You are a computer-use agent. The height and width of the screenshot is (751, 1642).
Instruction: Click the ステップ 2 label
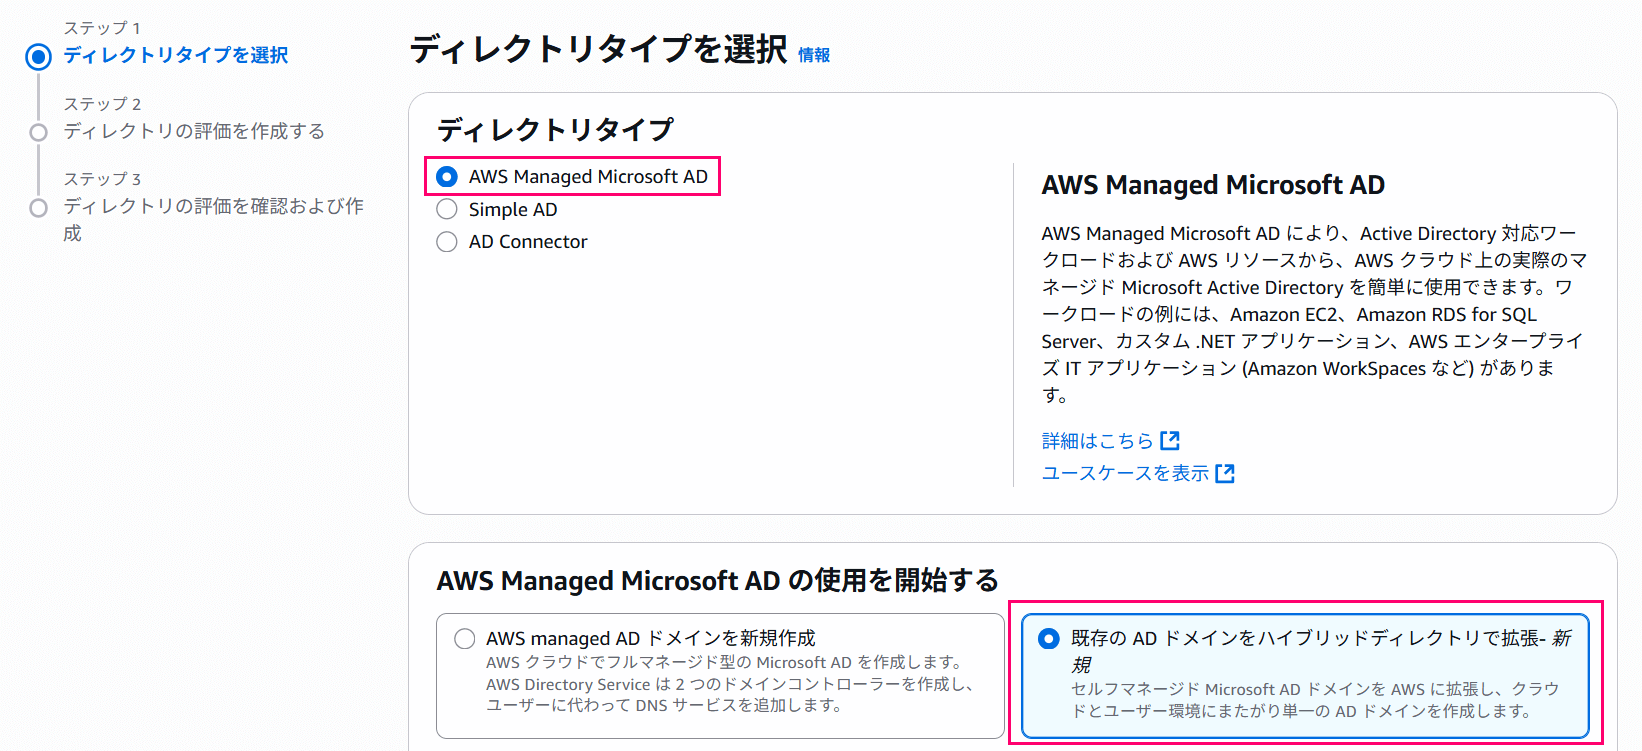(102, 104)
